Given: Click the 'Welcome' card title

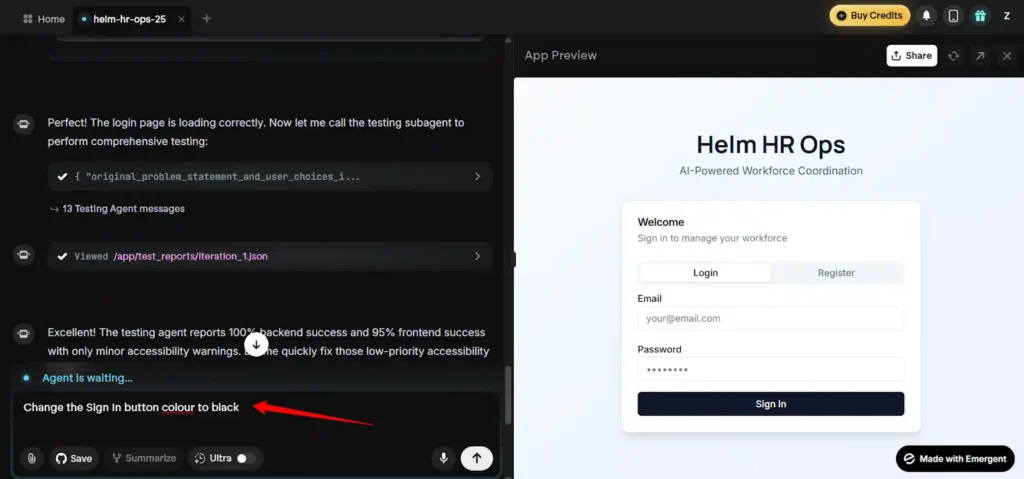Looking at the screenshot, I should [661, 222].
